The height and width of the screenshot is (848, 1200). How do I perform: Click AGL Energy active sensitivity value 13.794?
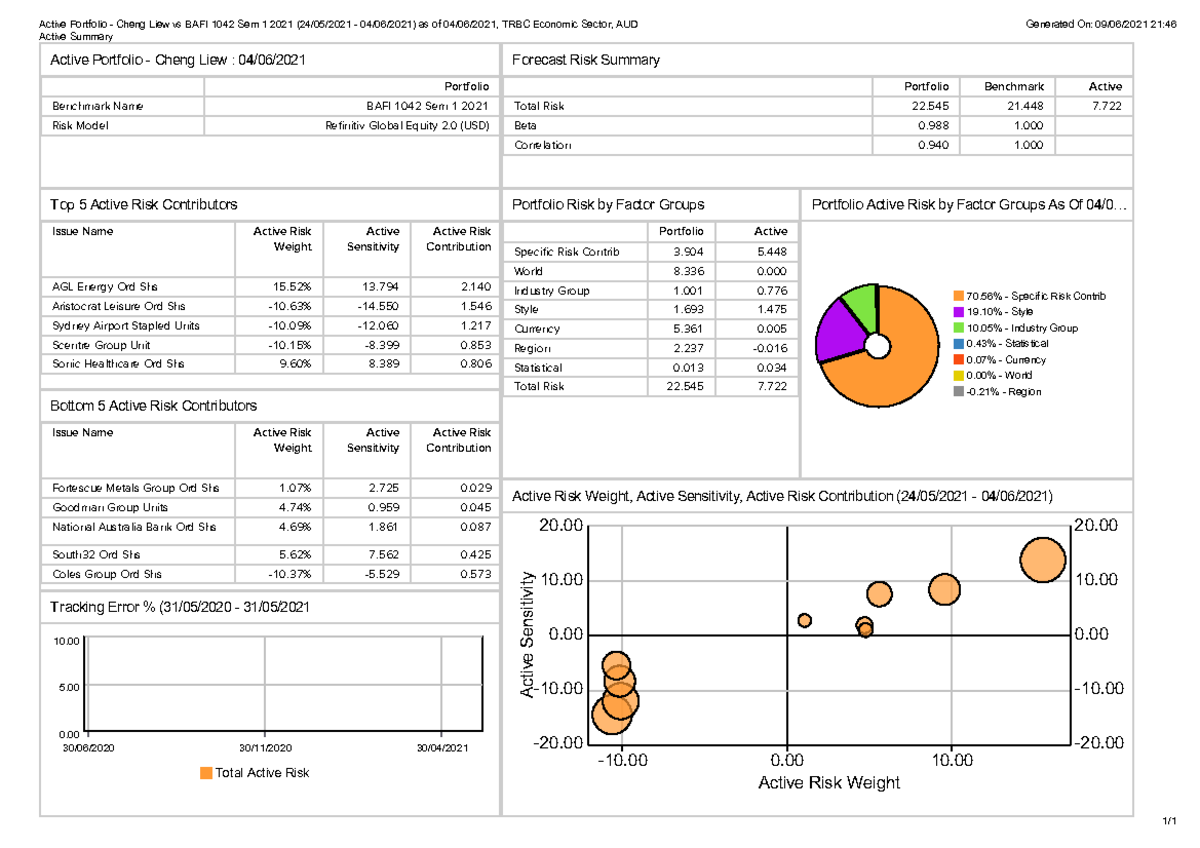[381, 287]
